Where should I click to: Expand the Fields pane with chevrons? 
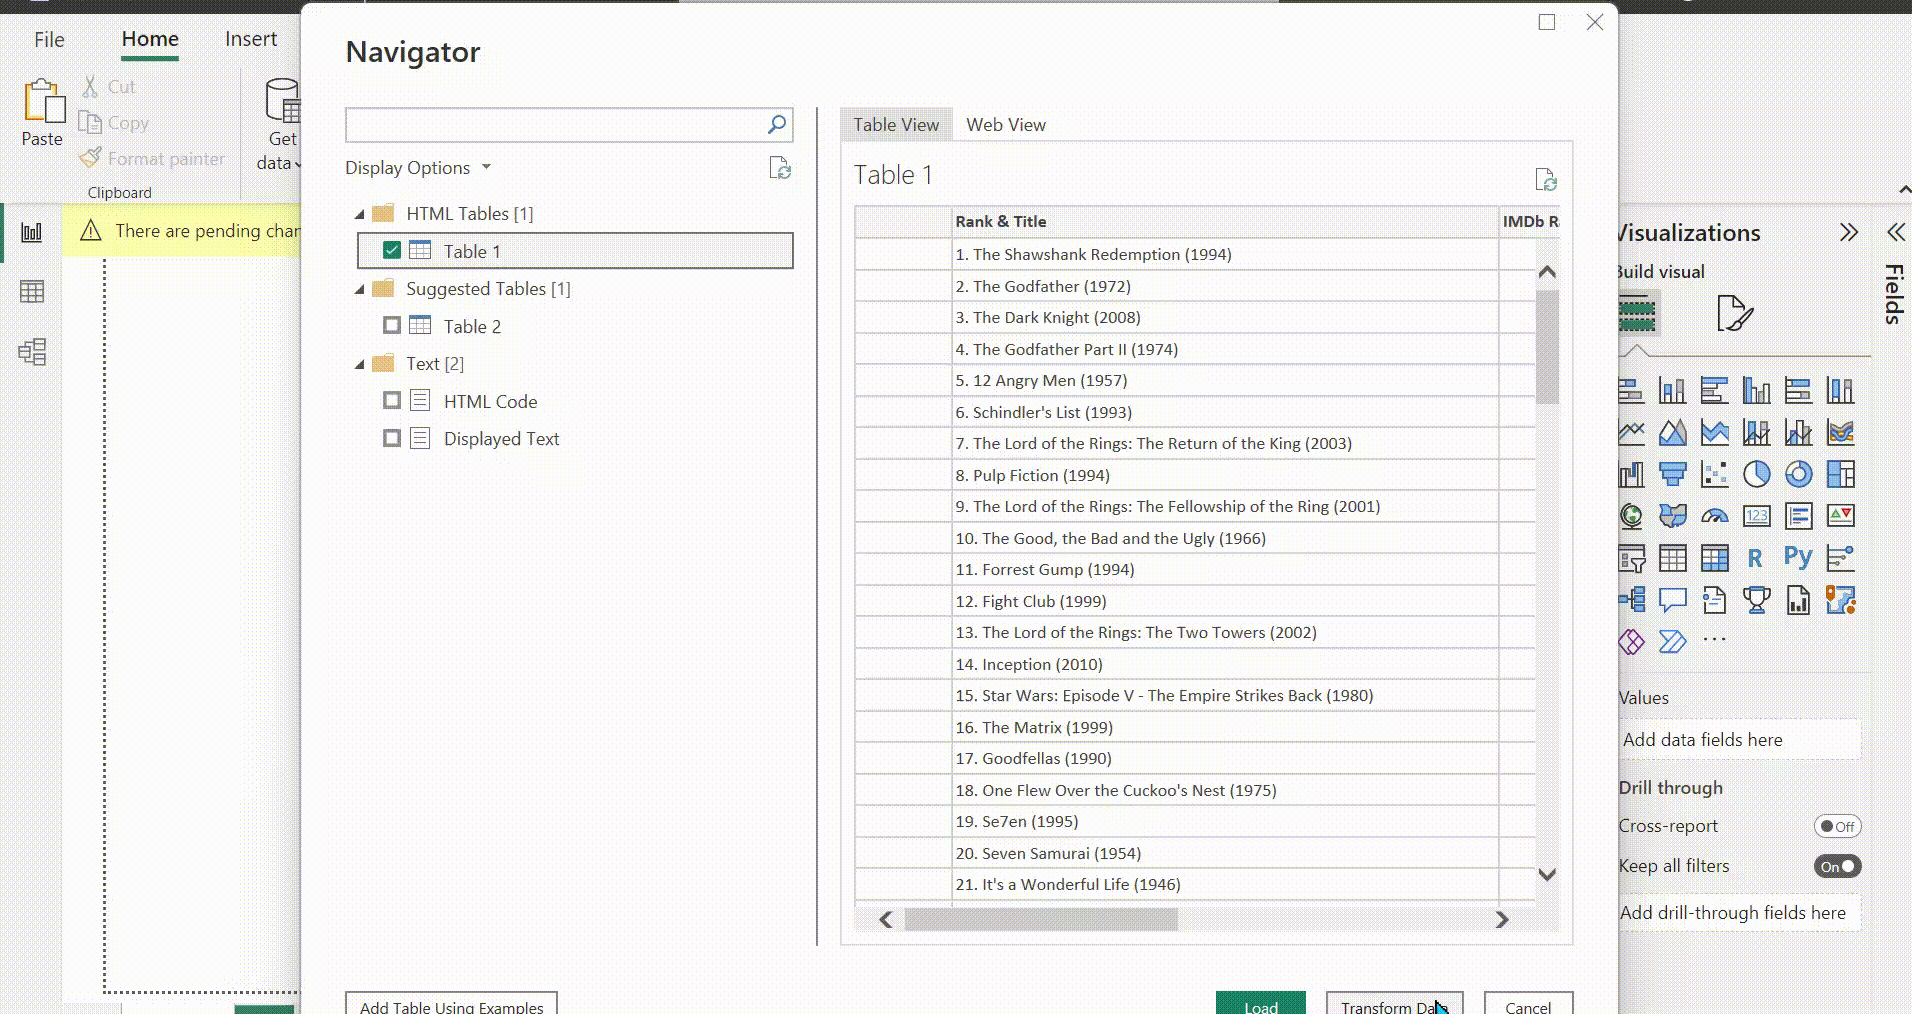1896,233
